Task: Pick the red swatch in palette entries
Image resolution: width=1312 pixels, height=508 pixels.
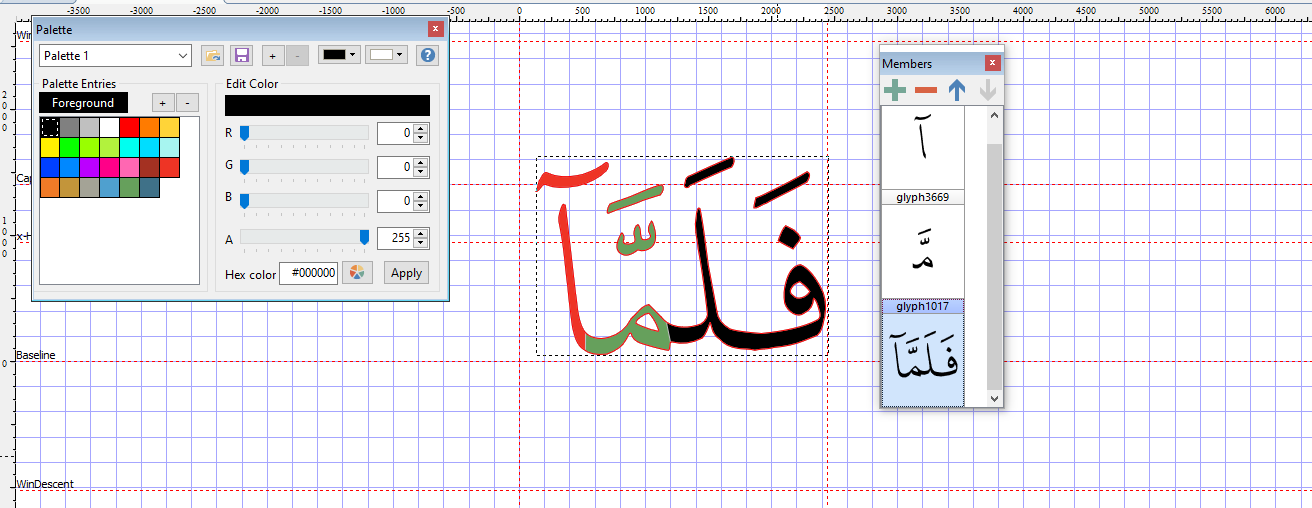Action: (129, 127)
